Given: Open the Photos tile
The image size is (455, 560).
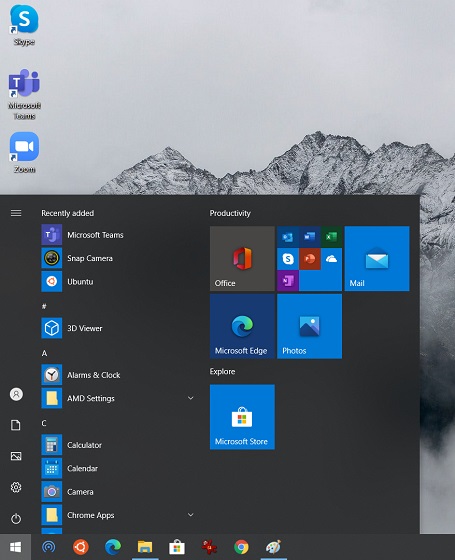Looking at the screenshot, I should [309, 326].
